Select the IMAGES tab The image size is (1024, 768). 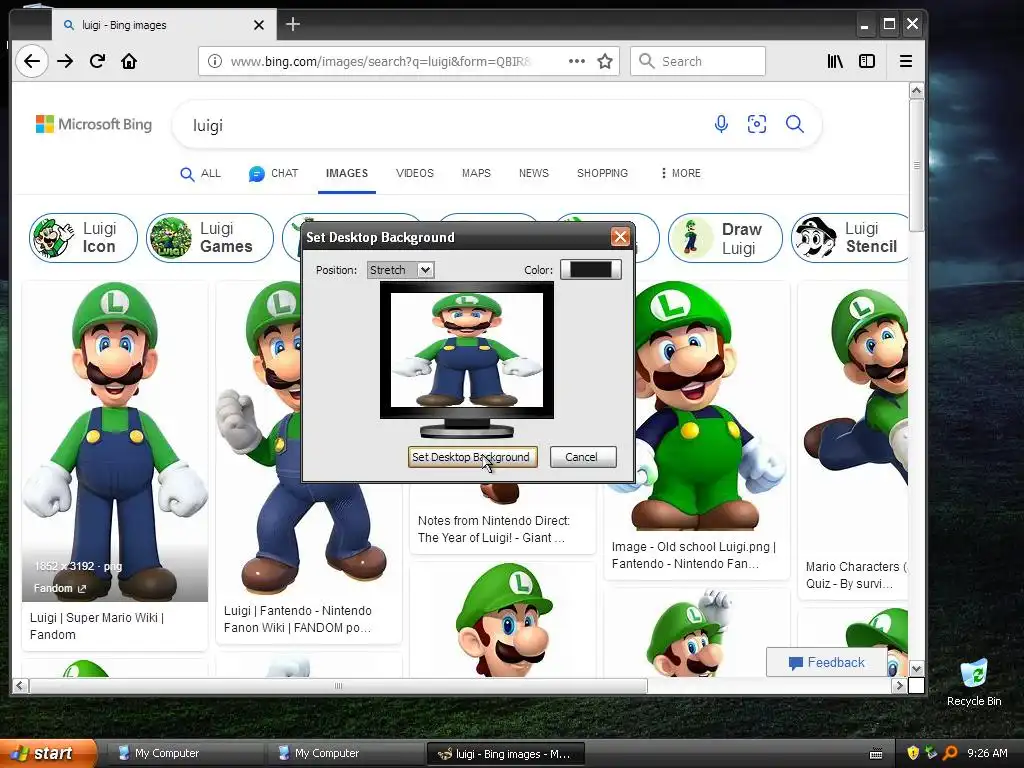click(347, 173)
